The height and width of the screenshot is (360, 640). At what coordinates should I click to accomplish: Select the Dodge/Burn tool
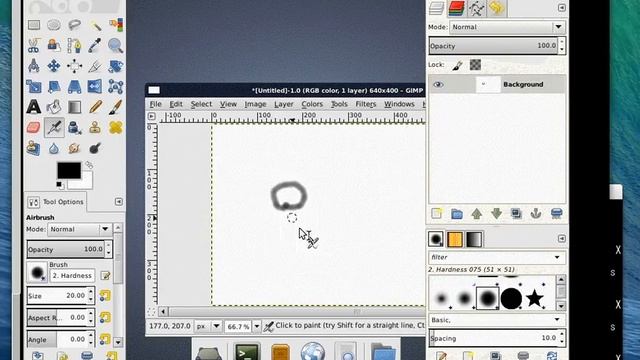click(x=95, y=148)
